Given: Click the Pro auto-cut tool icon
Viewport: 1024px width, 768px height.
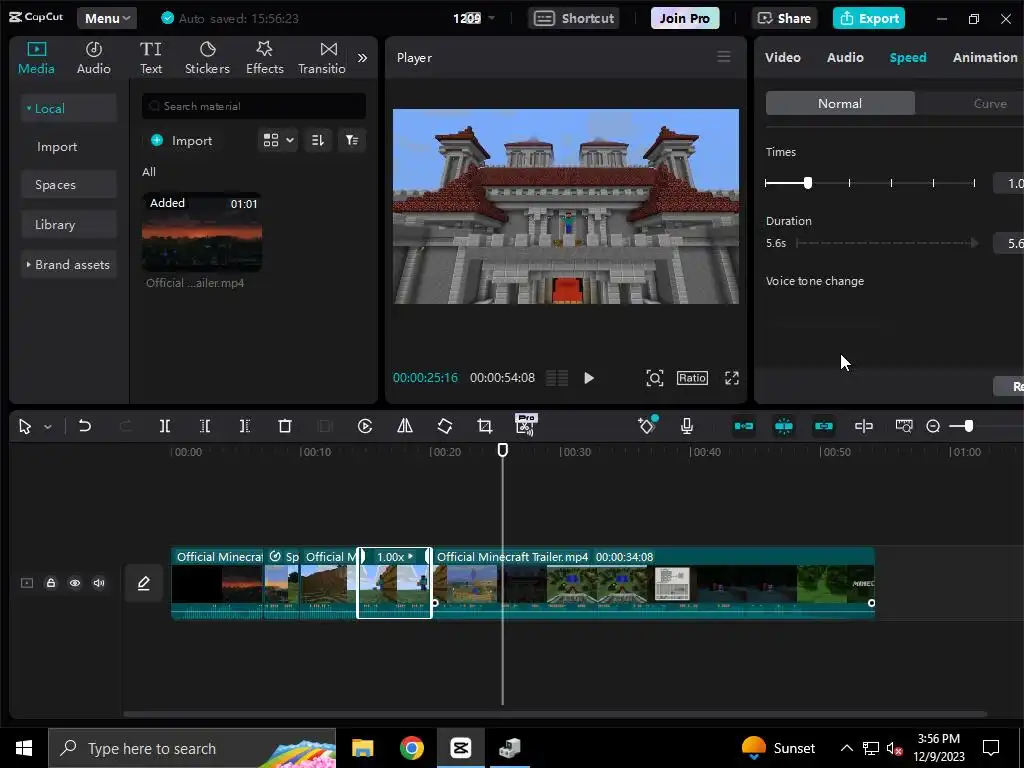Looking at the screenshot, I should click(x=525, y=425).
